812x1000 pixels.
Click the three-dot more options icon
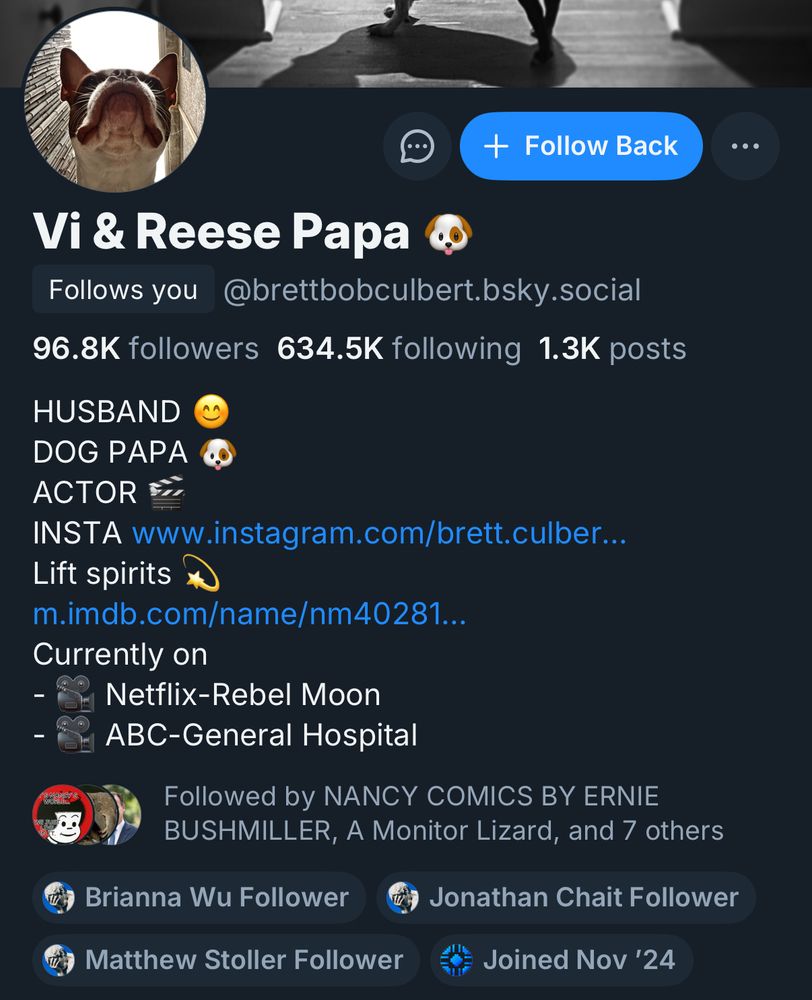(745, 146)
